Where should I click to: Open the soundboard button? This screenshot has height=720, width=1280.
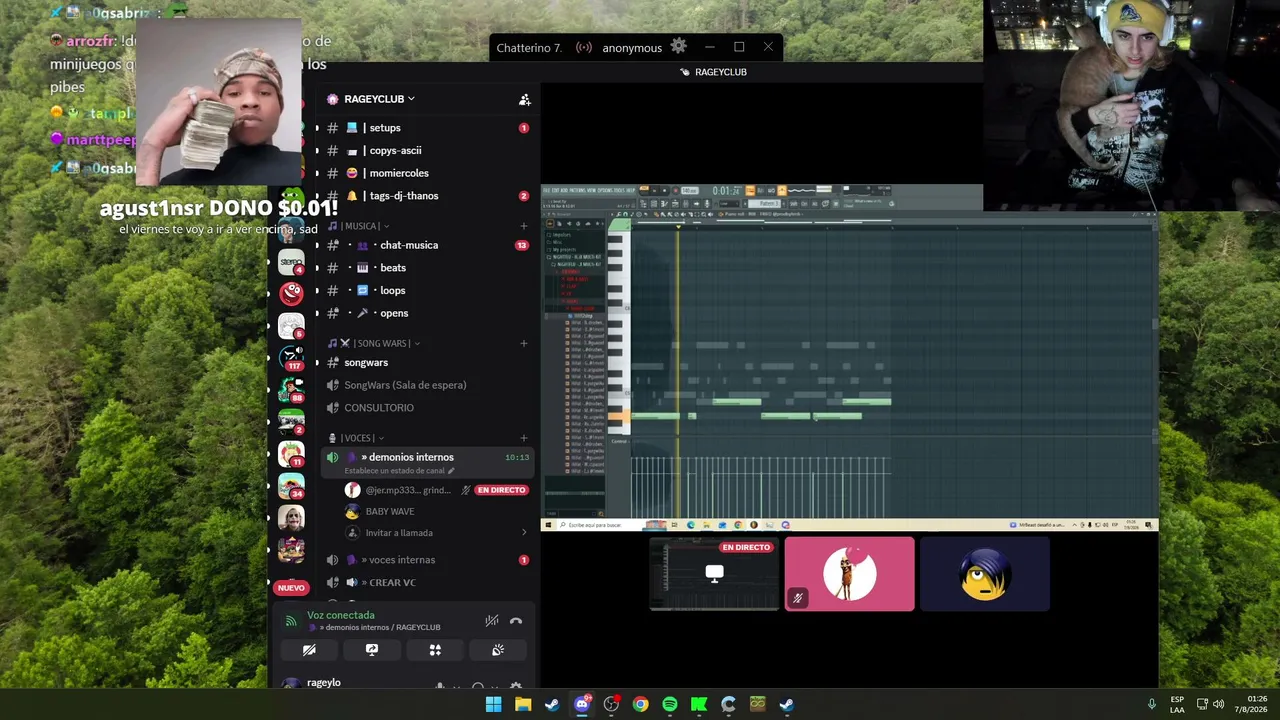click(x=498, y=650)
